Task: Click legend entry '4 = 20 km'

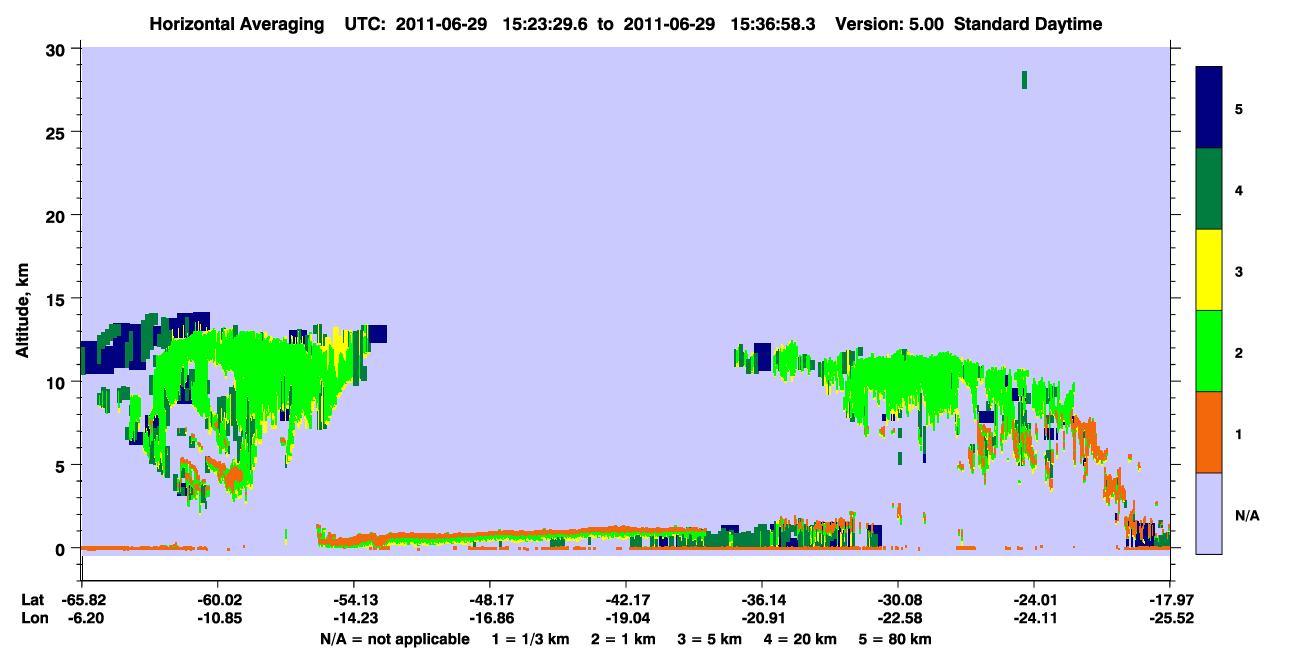Action: [x=802, y=639]
